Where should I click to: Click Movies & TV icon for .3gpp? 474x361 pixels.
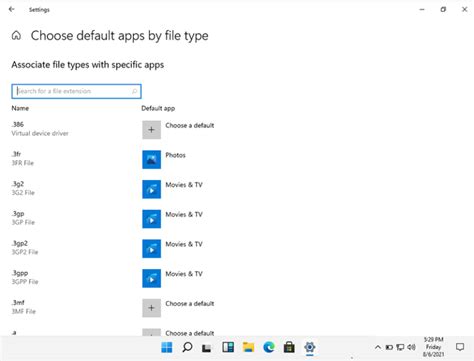point(151,278)
